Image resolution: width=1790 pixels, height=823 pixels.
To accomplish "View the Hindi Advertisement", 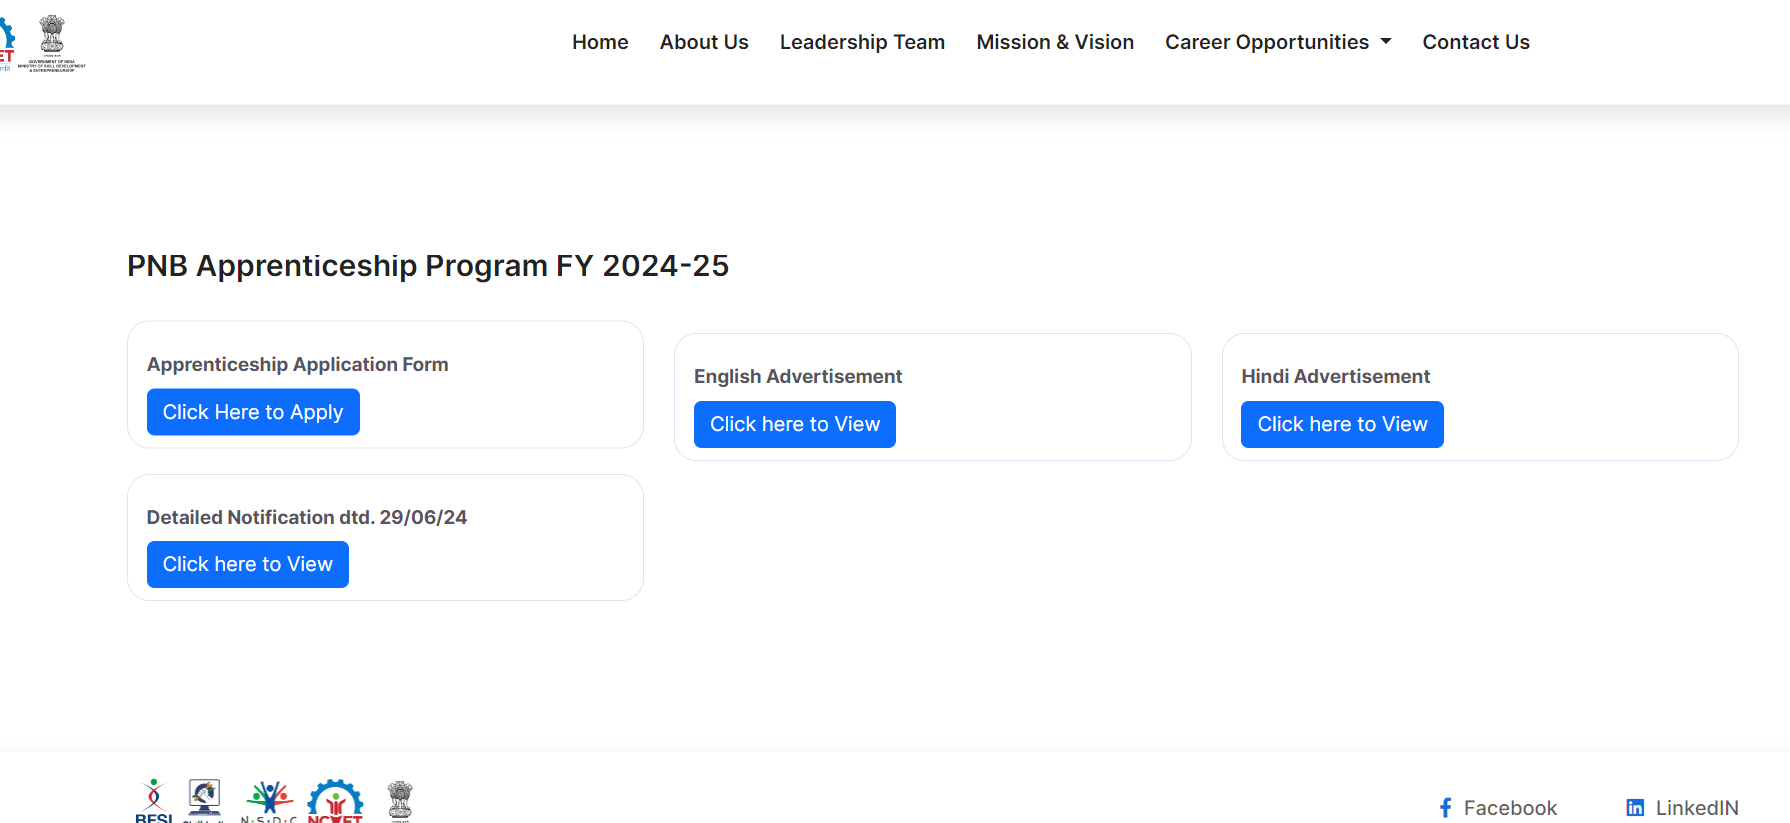I will [1342, 424].
